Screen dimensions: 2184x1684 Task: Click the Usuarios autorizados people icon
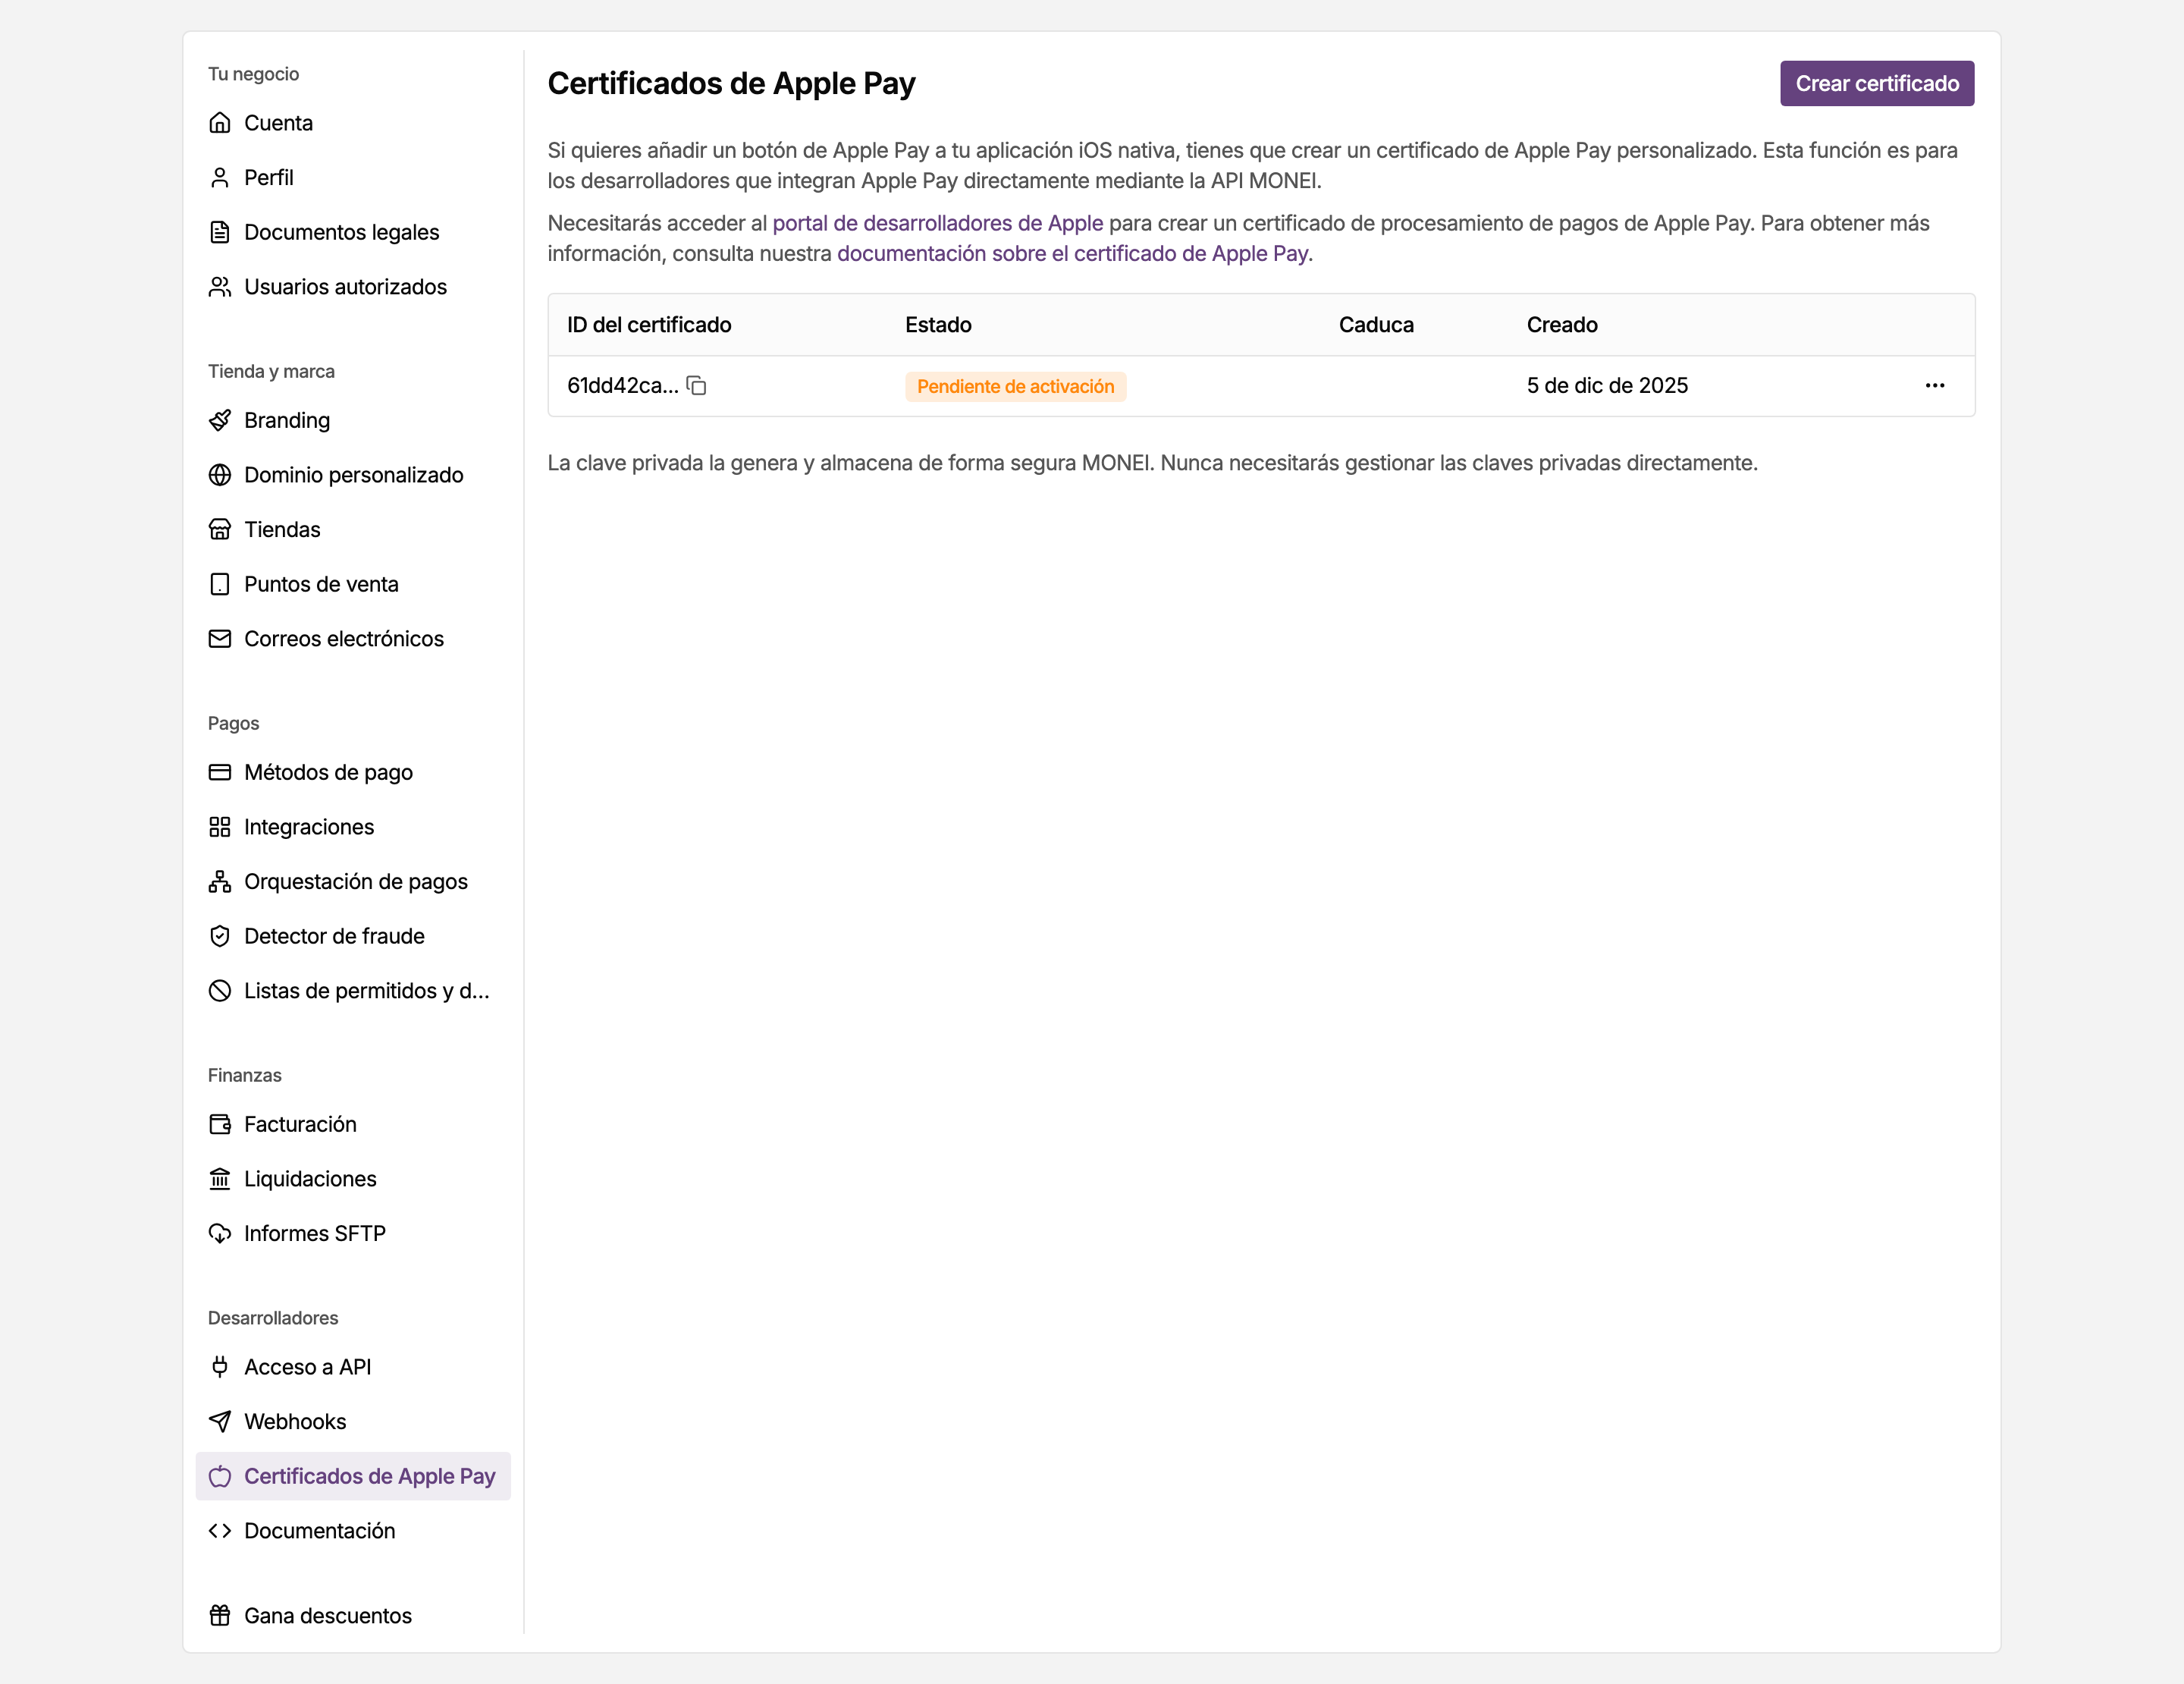pyautogui.click(x=220, y=287)
